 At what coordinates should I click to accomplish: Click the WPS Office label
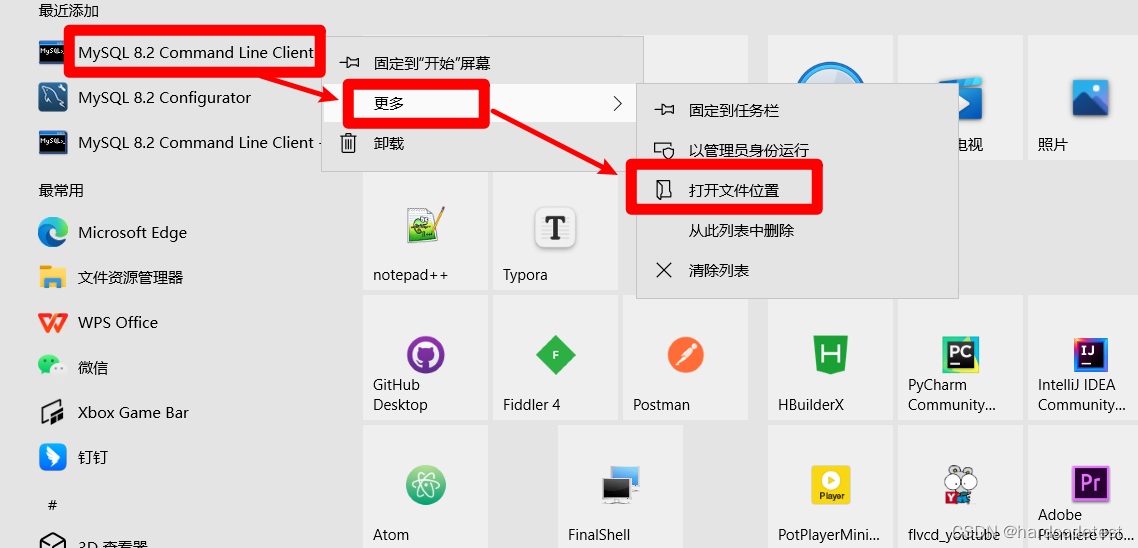tap(118, 322)
